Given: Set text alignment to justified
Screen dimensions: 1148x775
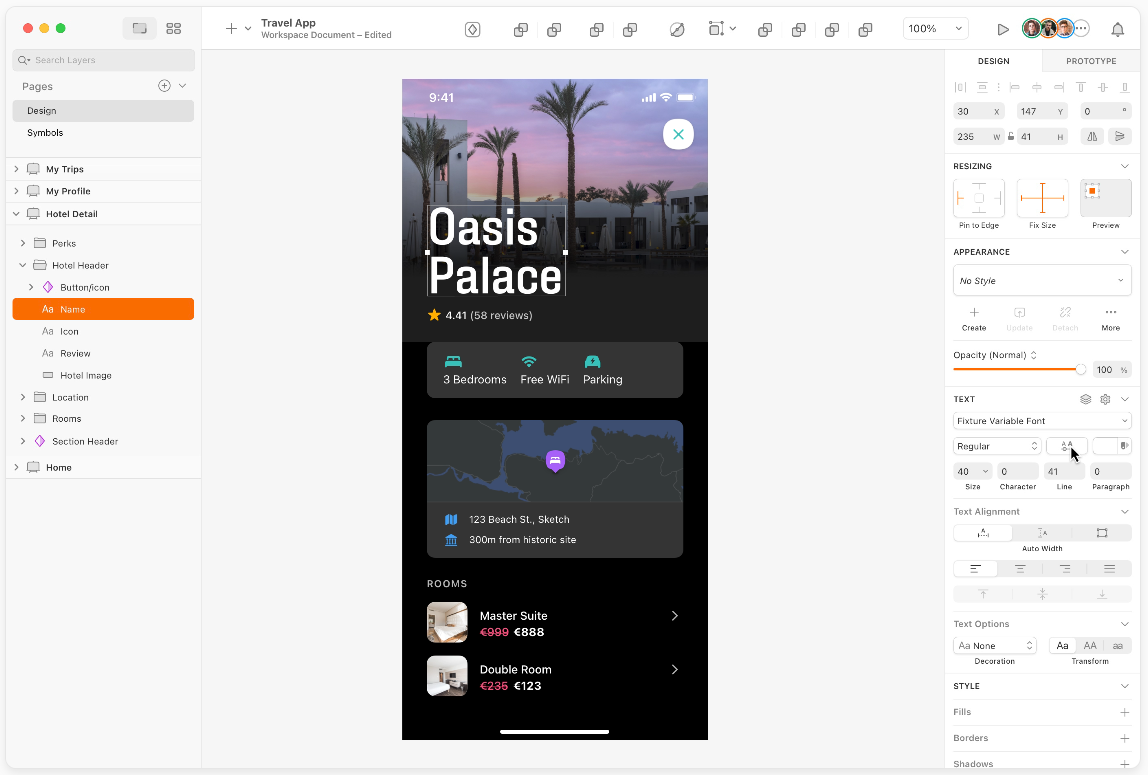Looking at the screenshot, I should coord(1109,569).
